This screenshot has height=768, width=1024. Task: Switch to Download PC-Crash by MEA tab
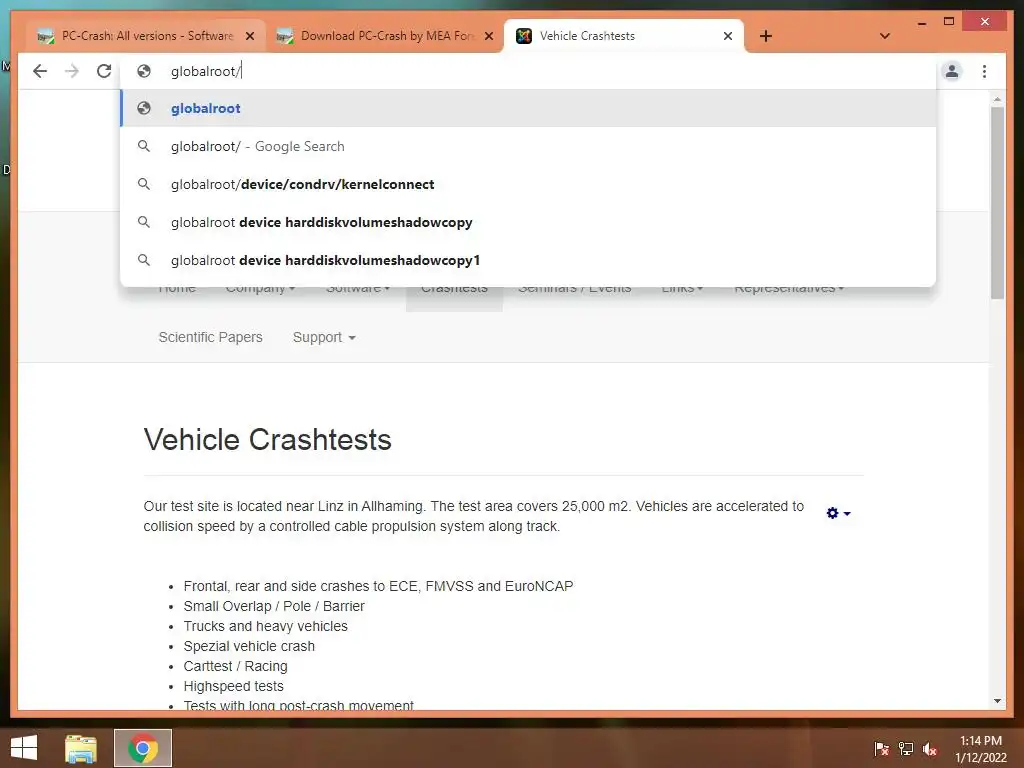[x=385, y=36]
